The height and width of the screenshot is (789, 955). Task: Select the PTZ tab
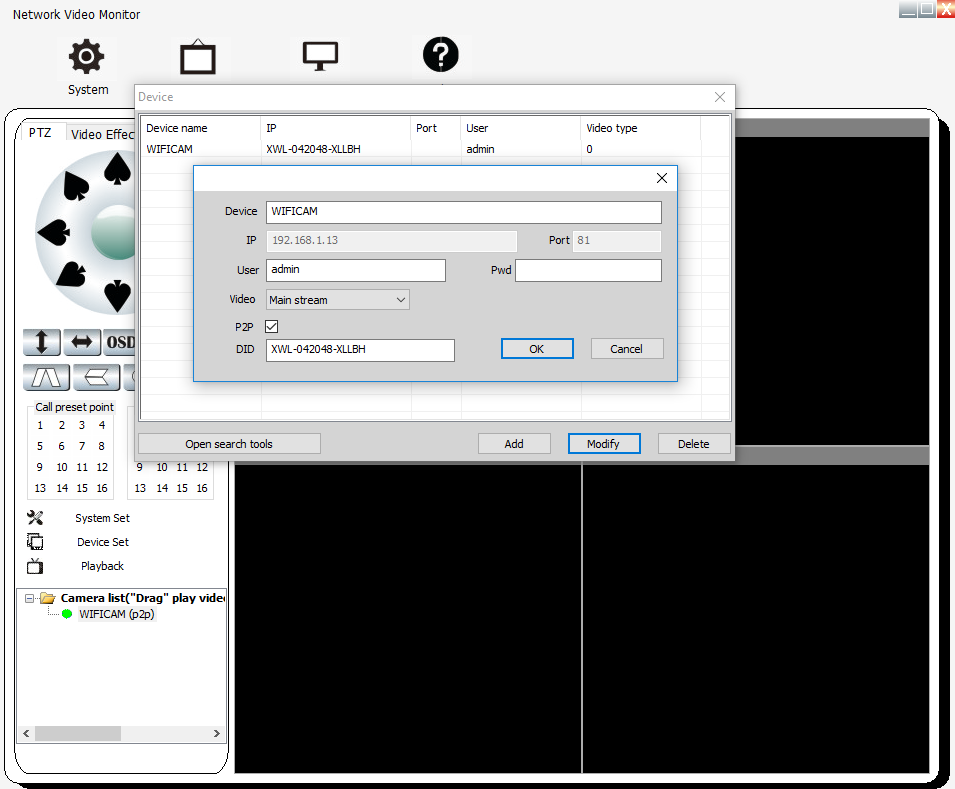[x=40, y=133]
